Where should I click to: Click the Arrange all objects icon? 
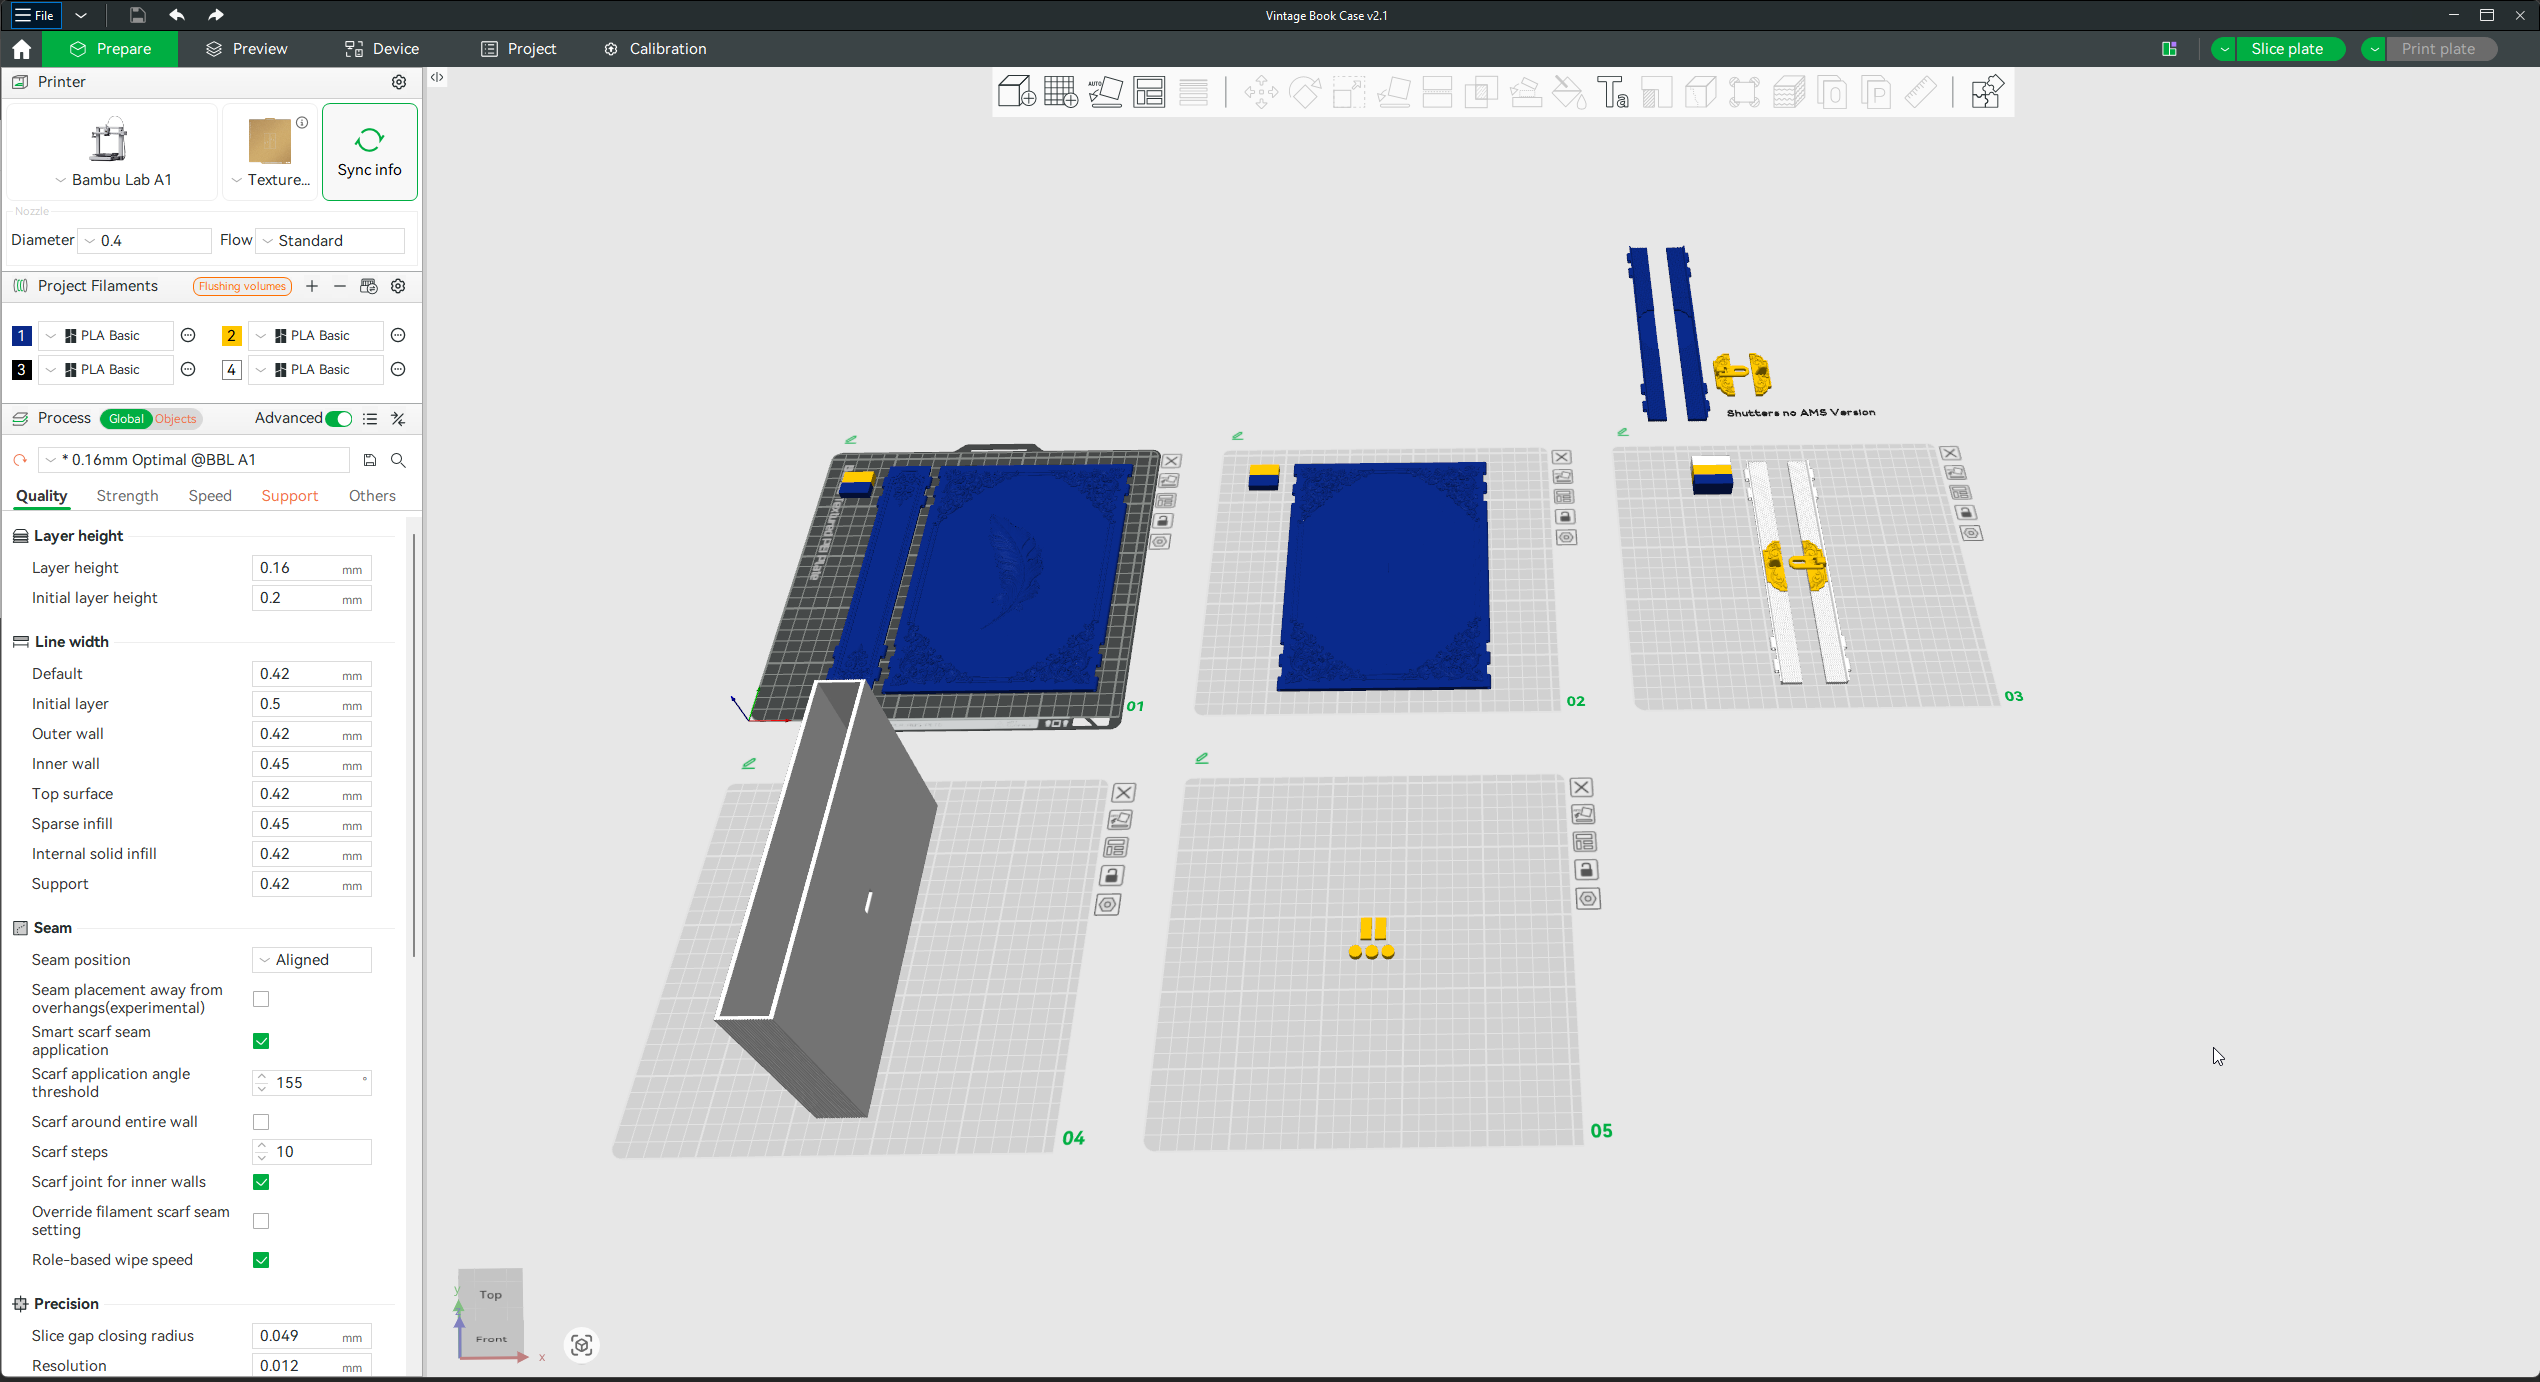tap(1149, 92)
